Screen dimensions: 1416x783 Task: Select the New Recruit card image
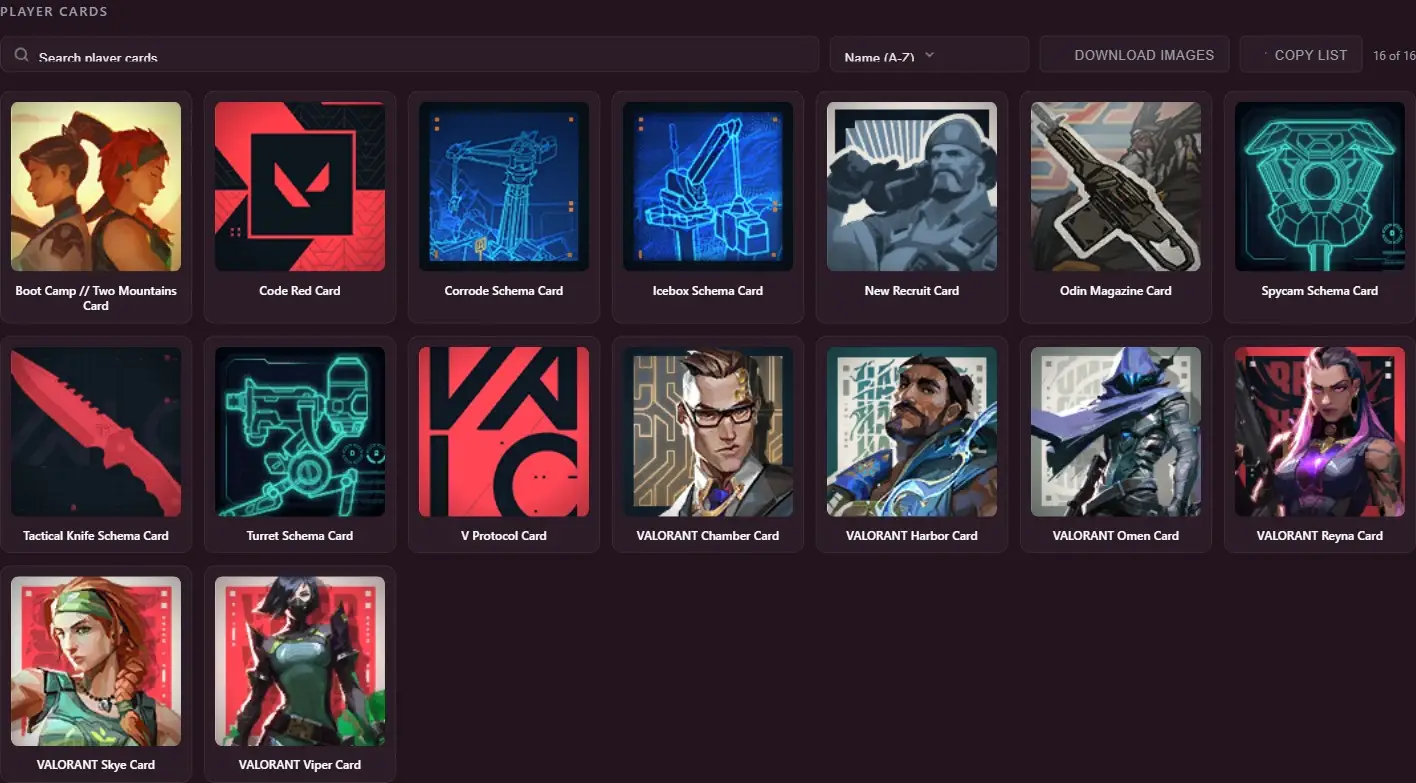coord(912,186)
